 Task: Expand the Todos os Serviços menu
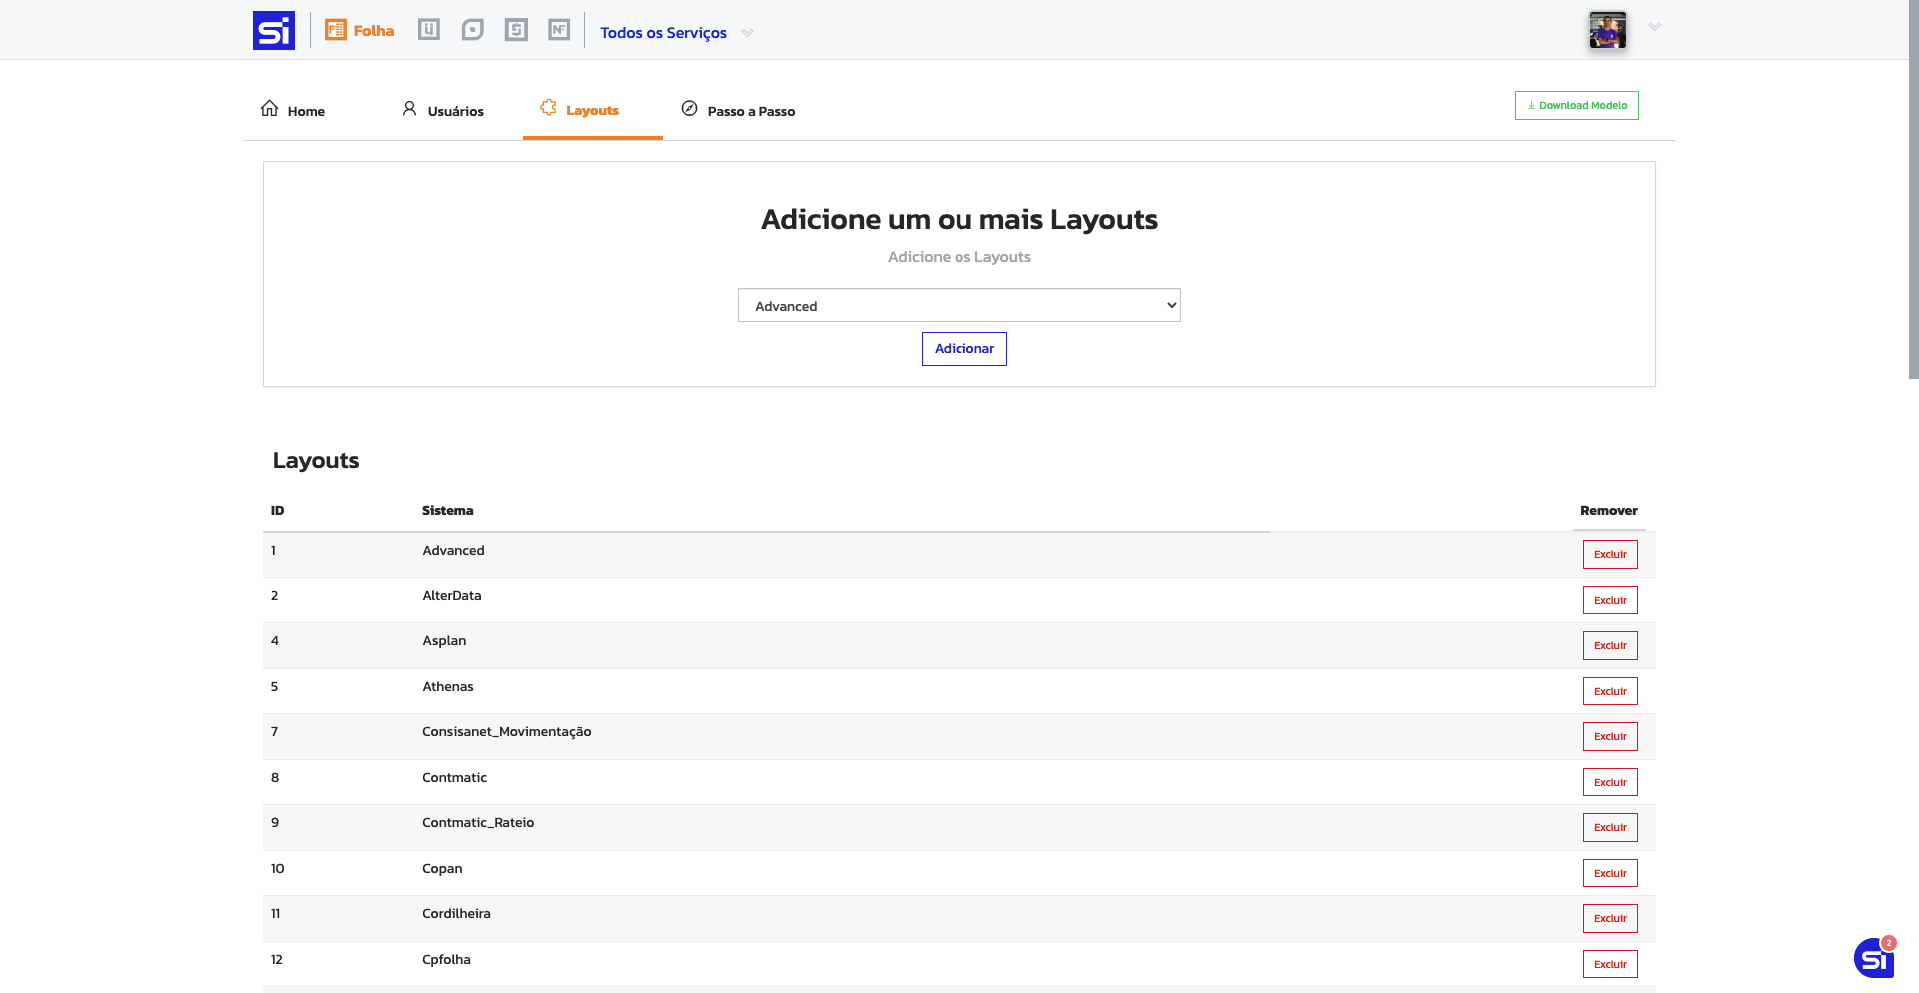coord(676,32)
